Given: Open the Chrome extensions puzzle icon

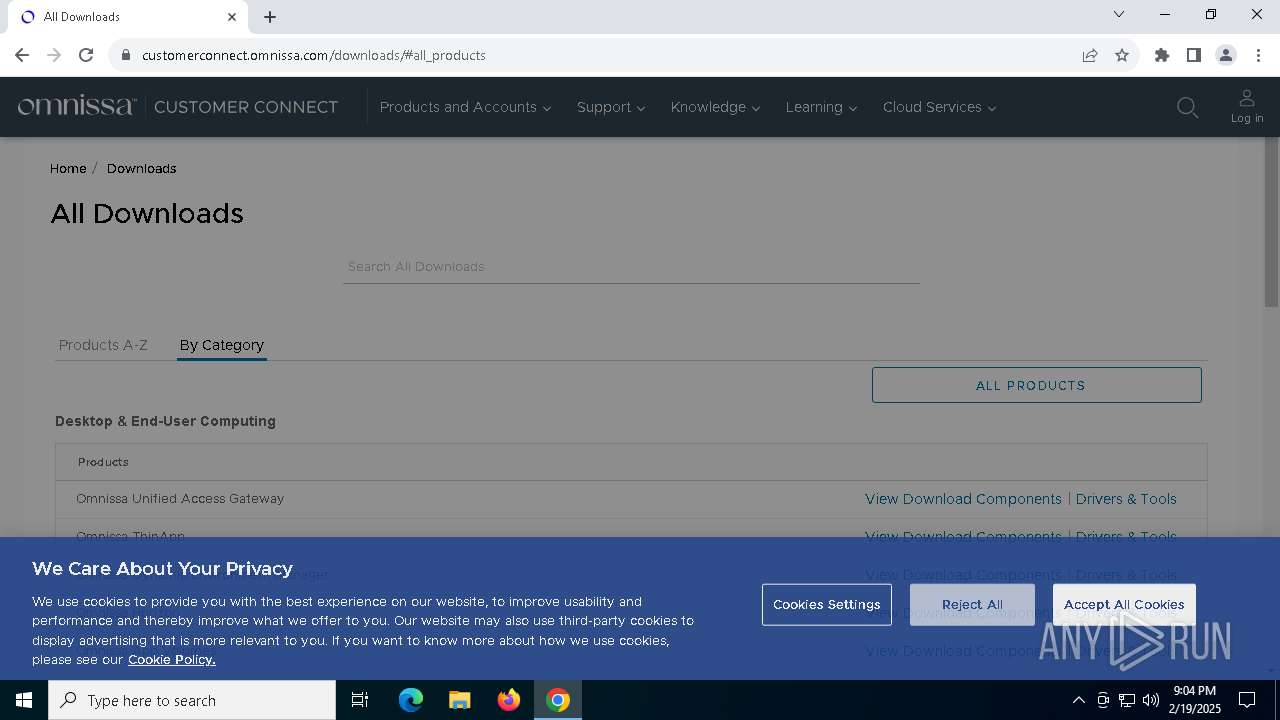Looking at the screenshot, I should 1162,55.
